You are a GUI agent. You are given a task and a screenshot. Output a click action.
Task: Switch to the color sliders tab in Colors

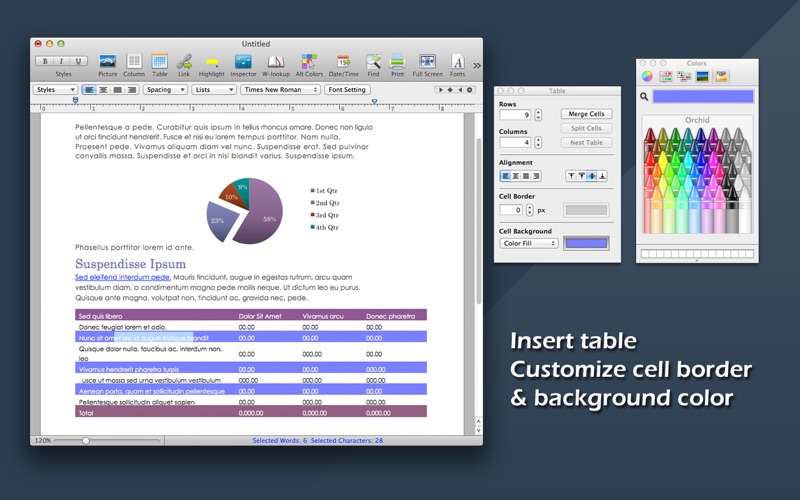click(665, 77)
